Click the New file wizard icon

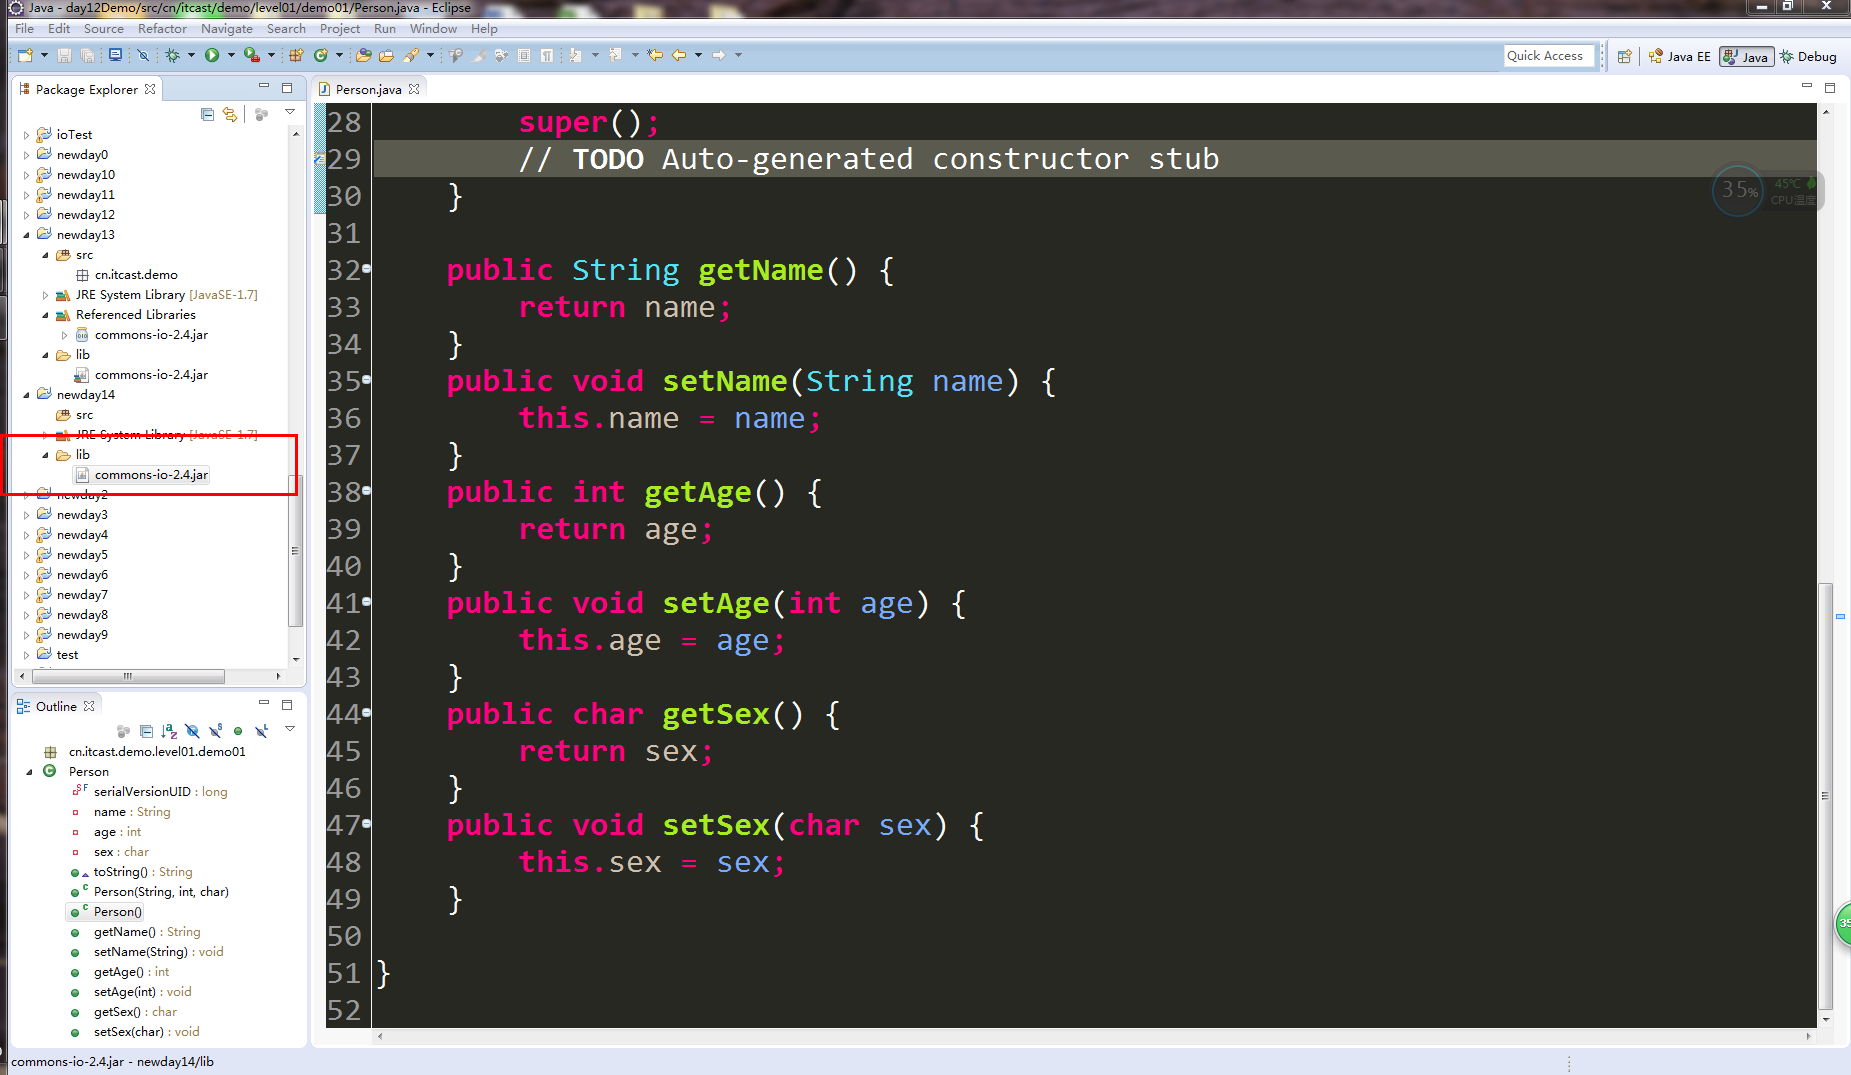pyautogui.click(x=25, y=55)
